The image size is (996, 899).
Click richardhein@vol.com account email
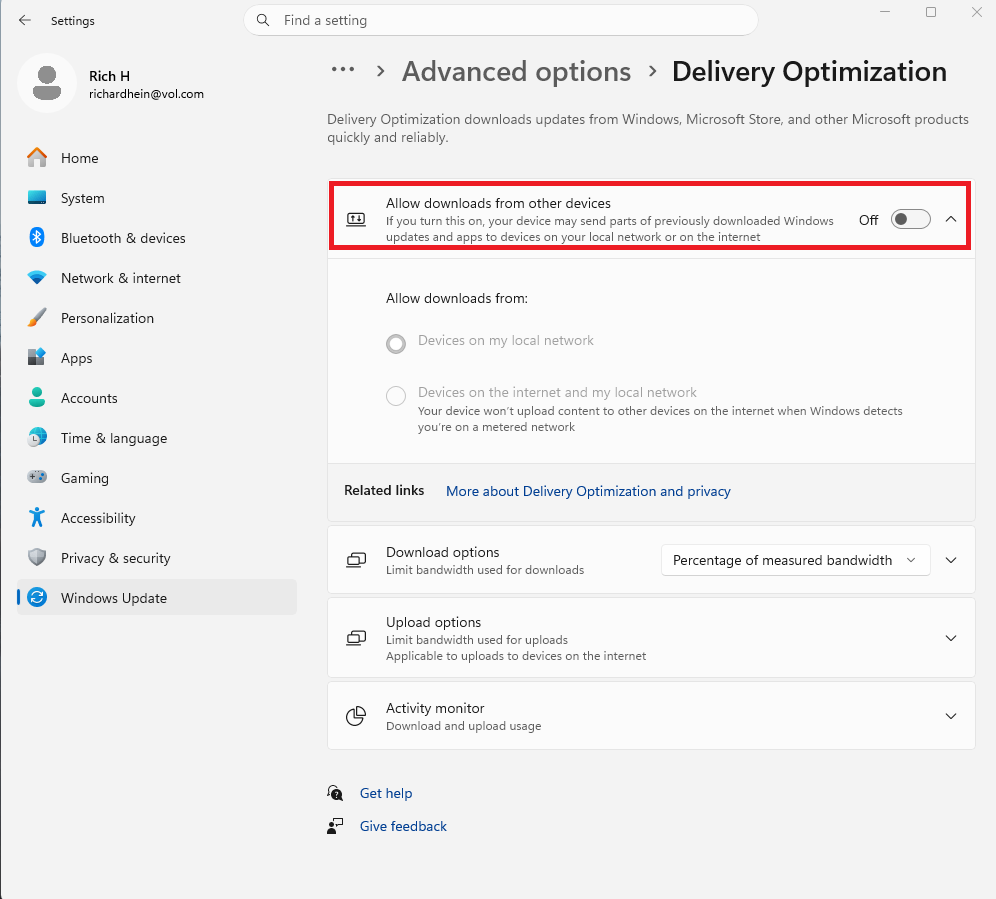click(146, 94)
